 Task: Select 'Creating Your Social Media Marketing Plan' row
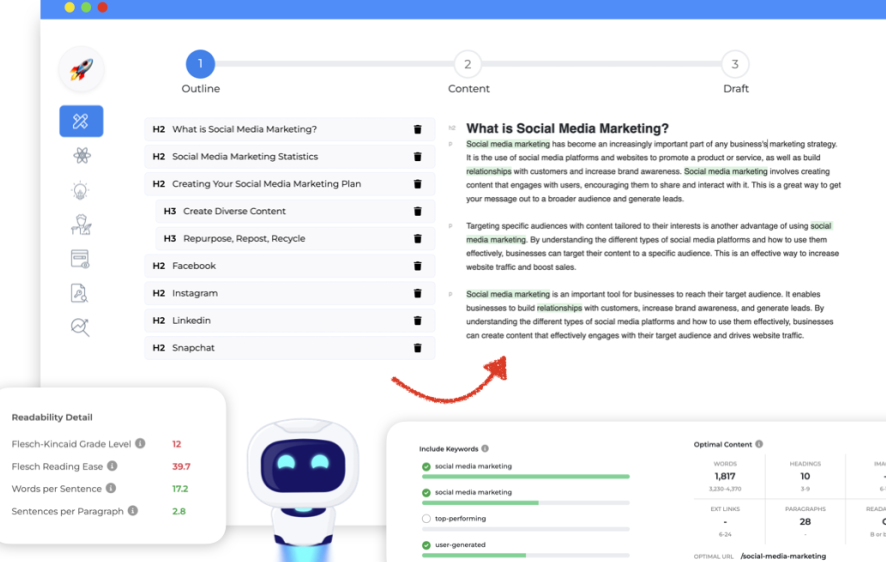pyautogui.click(x=289, y=184)
